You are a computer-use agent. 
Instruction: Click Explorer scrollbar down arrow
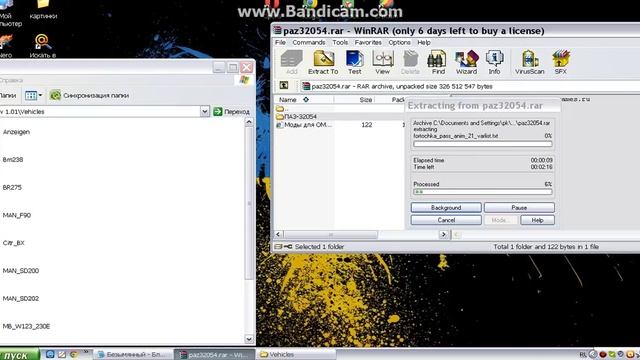[x=249, y=339]
